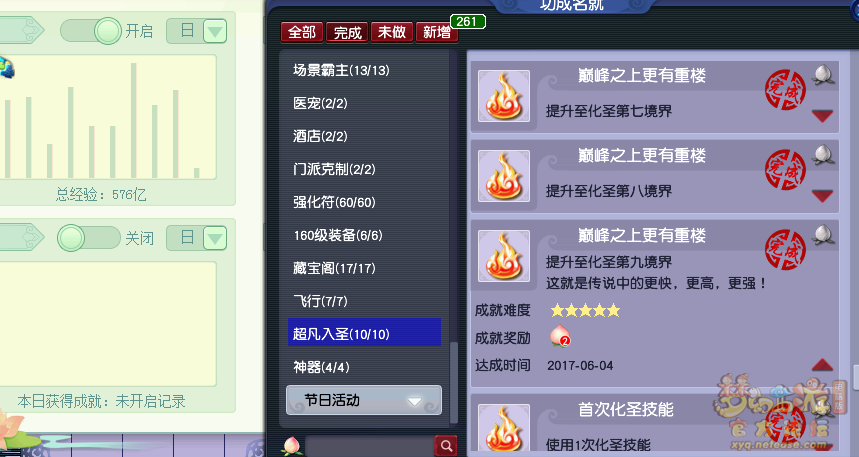Click the peach icon left of search box
This screenshot has height=457, width=859.
[291, 446]
